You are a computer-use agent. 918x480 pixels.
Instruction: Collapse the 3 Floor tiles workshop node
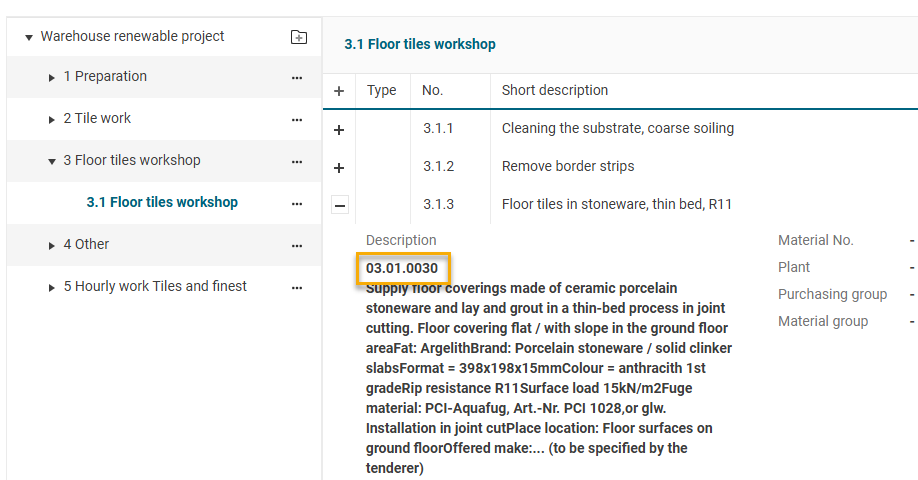click(x=52, y=162)
